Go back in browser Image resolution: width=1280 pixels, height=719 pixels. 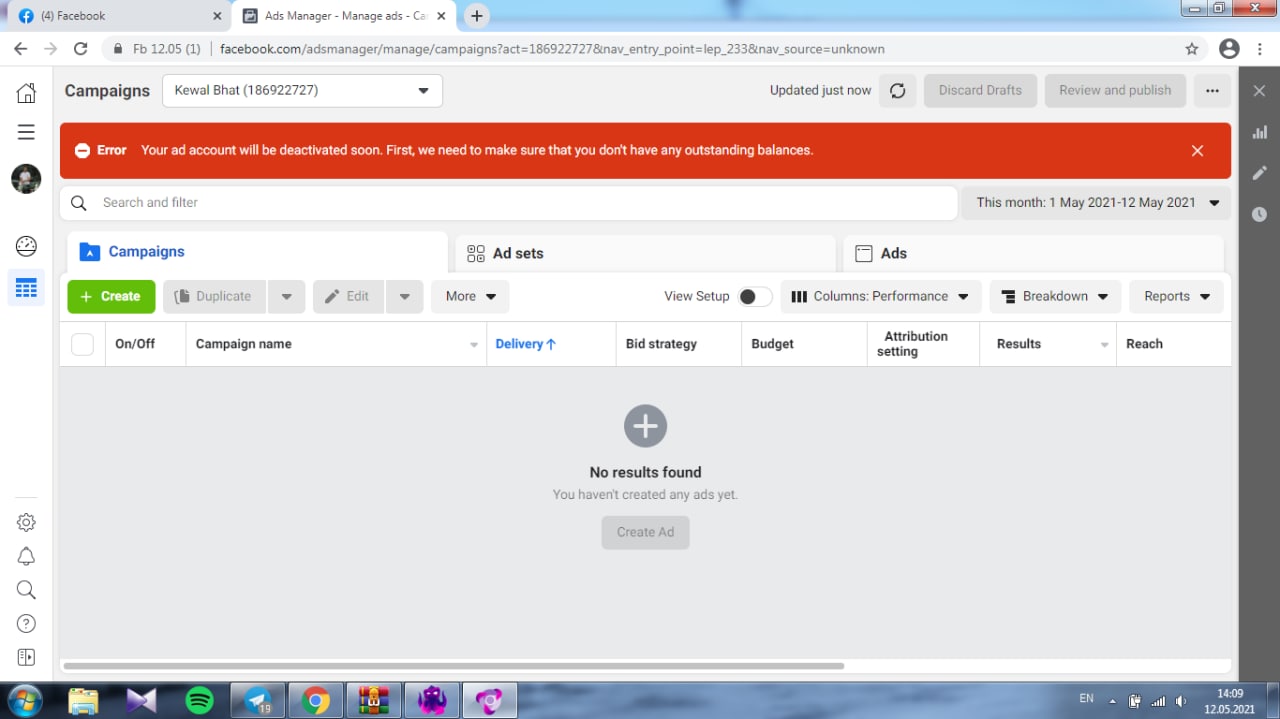coord(20,49)
